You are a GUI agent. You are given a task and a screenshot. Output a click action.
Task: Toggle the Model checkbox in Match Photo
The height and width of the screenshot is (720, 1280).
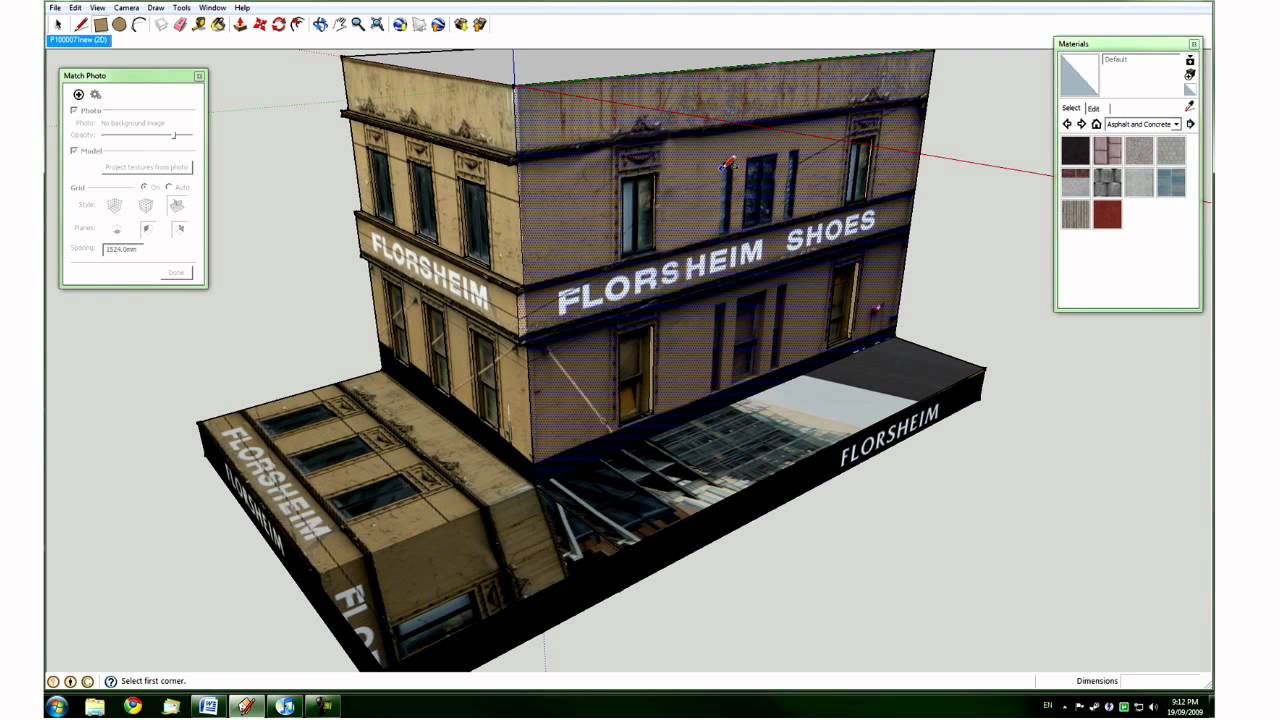point(74,150)
